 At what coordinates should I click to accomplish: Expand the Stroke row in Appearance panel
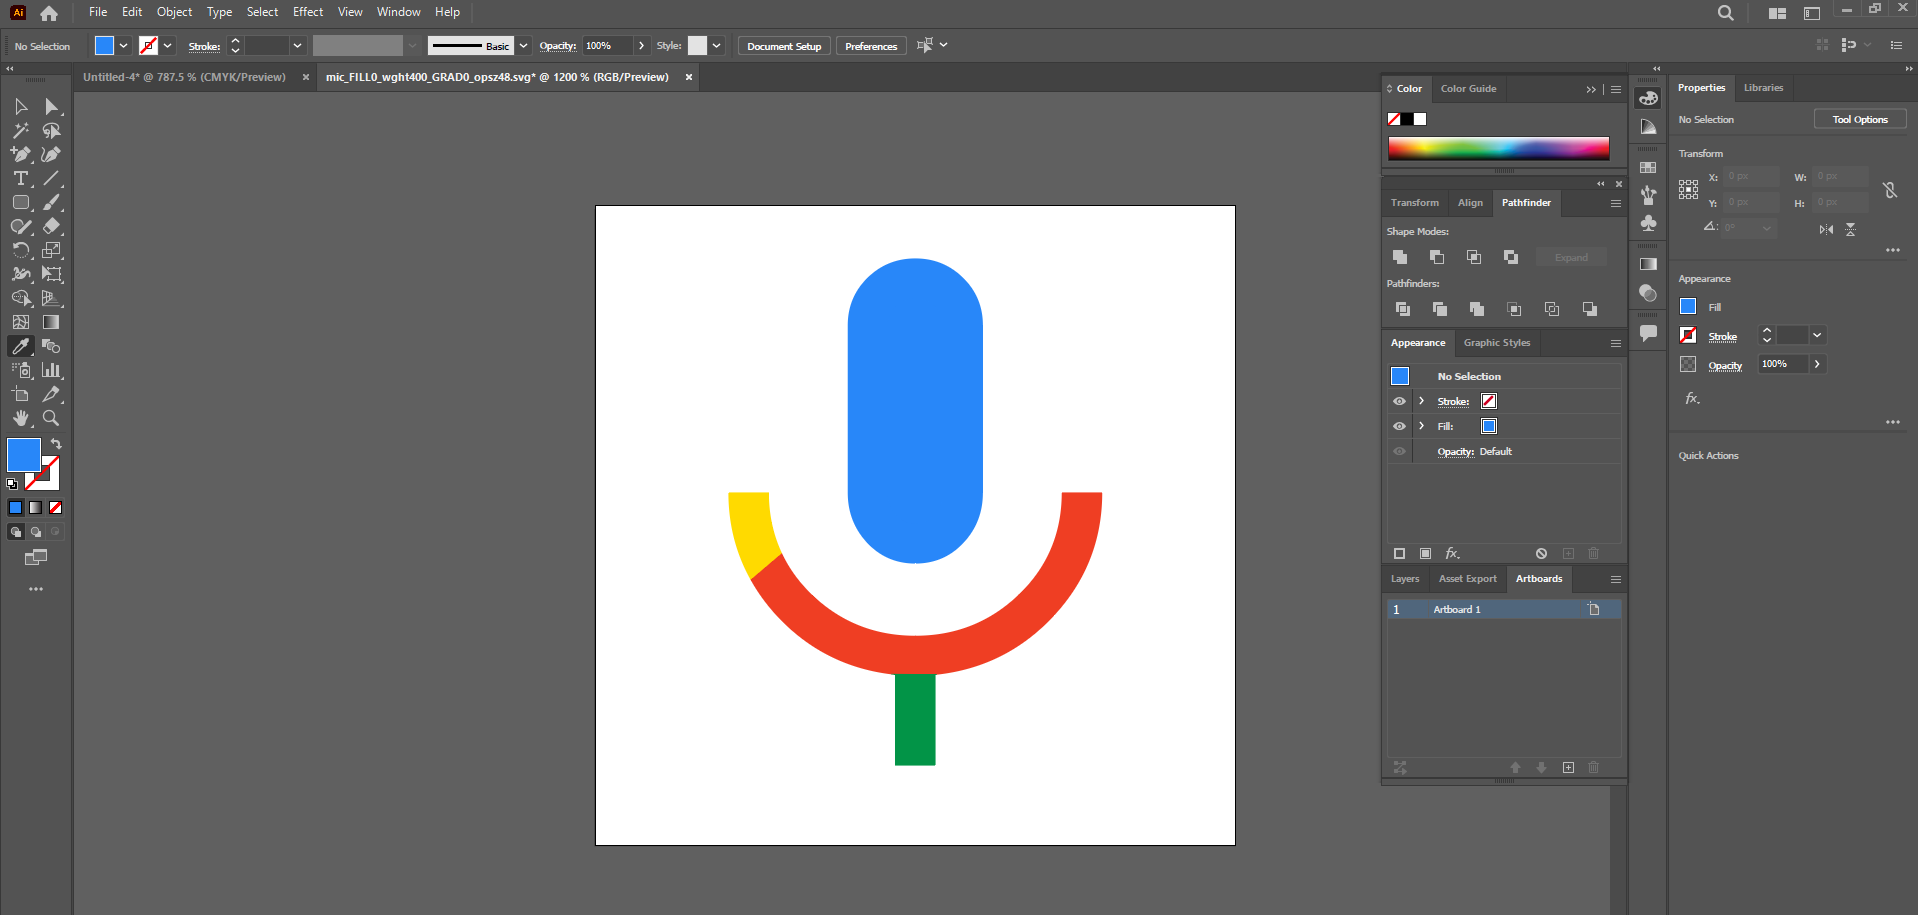pyautogui.click(x=1421, y=401)
